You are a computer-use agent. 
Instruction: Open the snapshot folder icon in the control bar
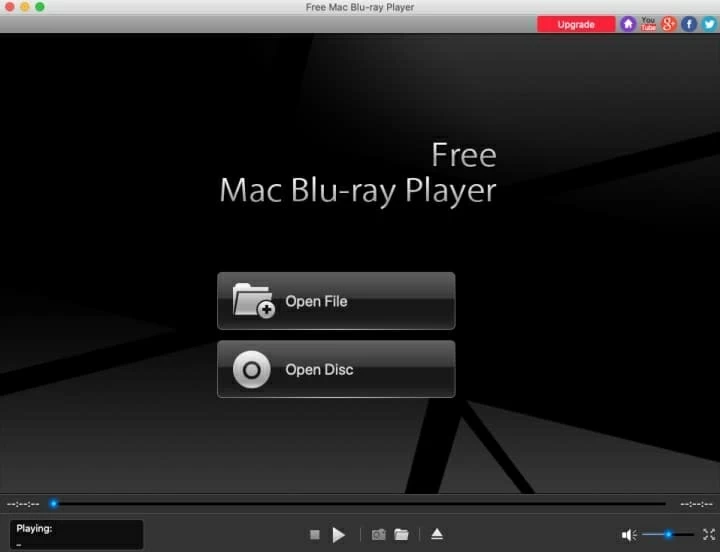pyautogui.click(x=401, y=535)
